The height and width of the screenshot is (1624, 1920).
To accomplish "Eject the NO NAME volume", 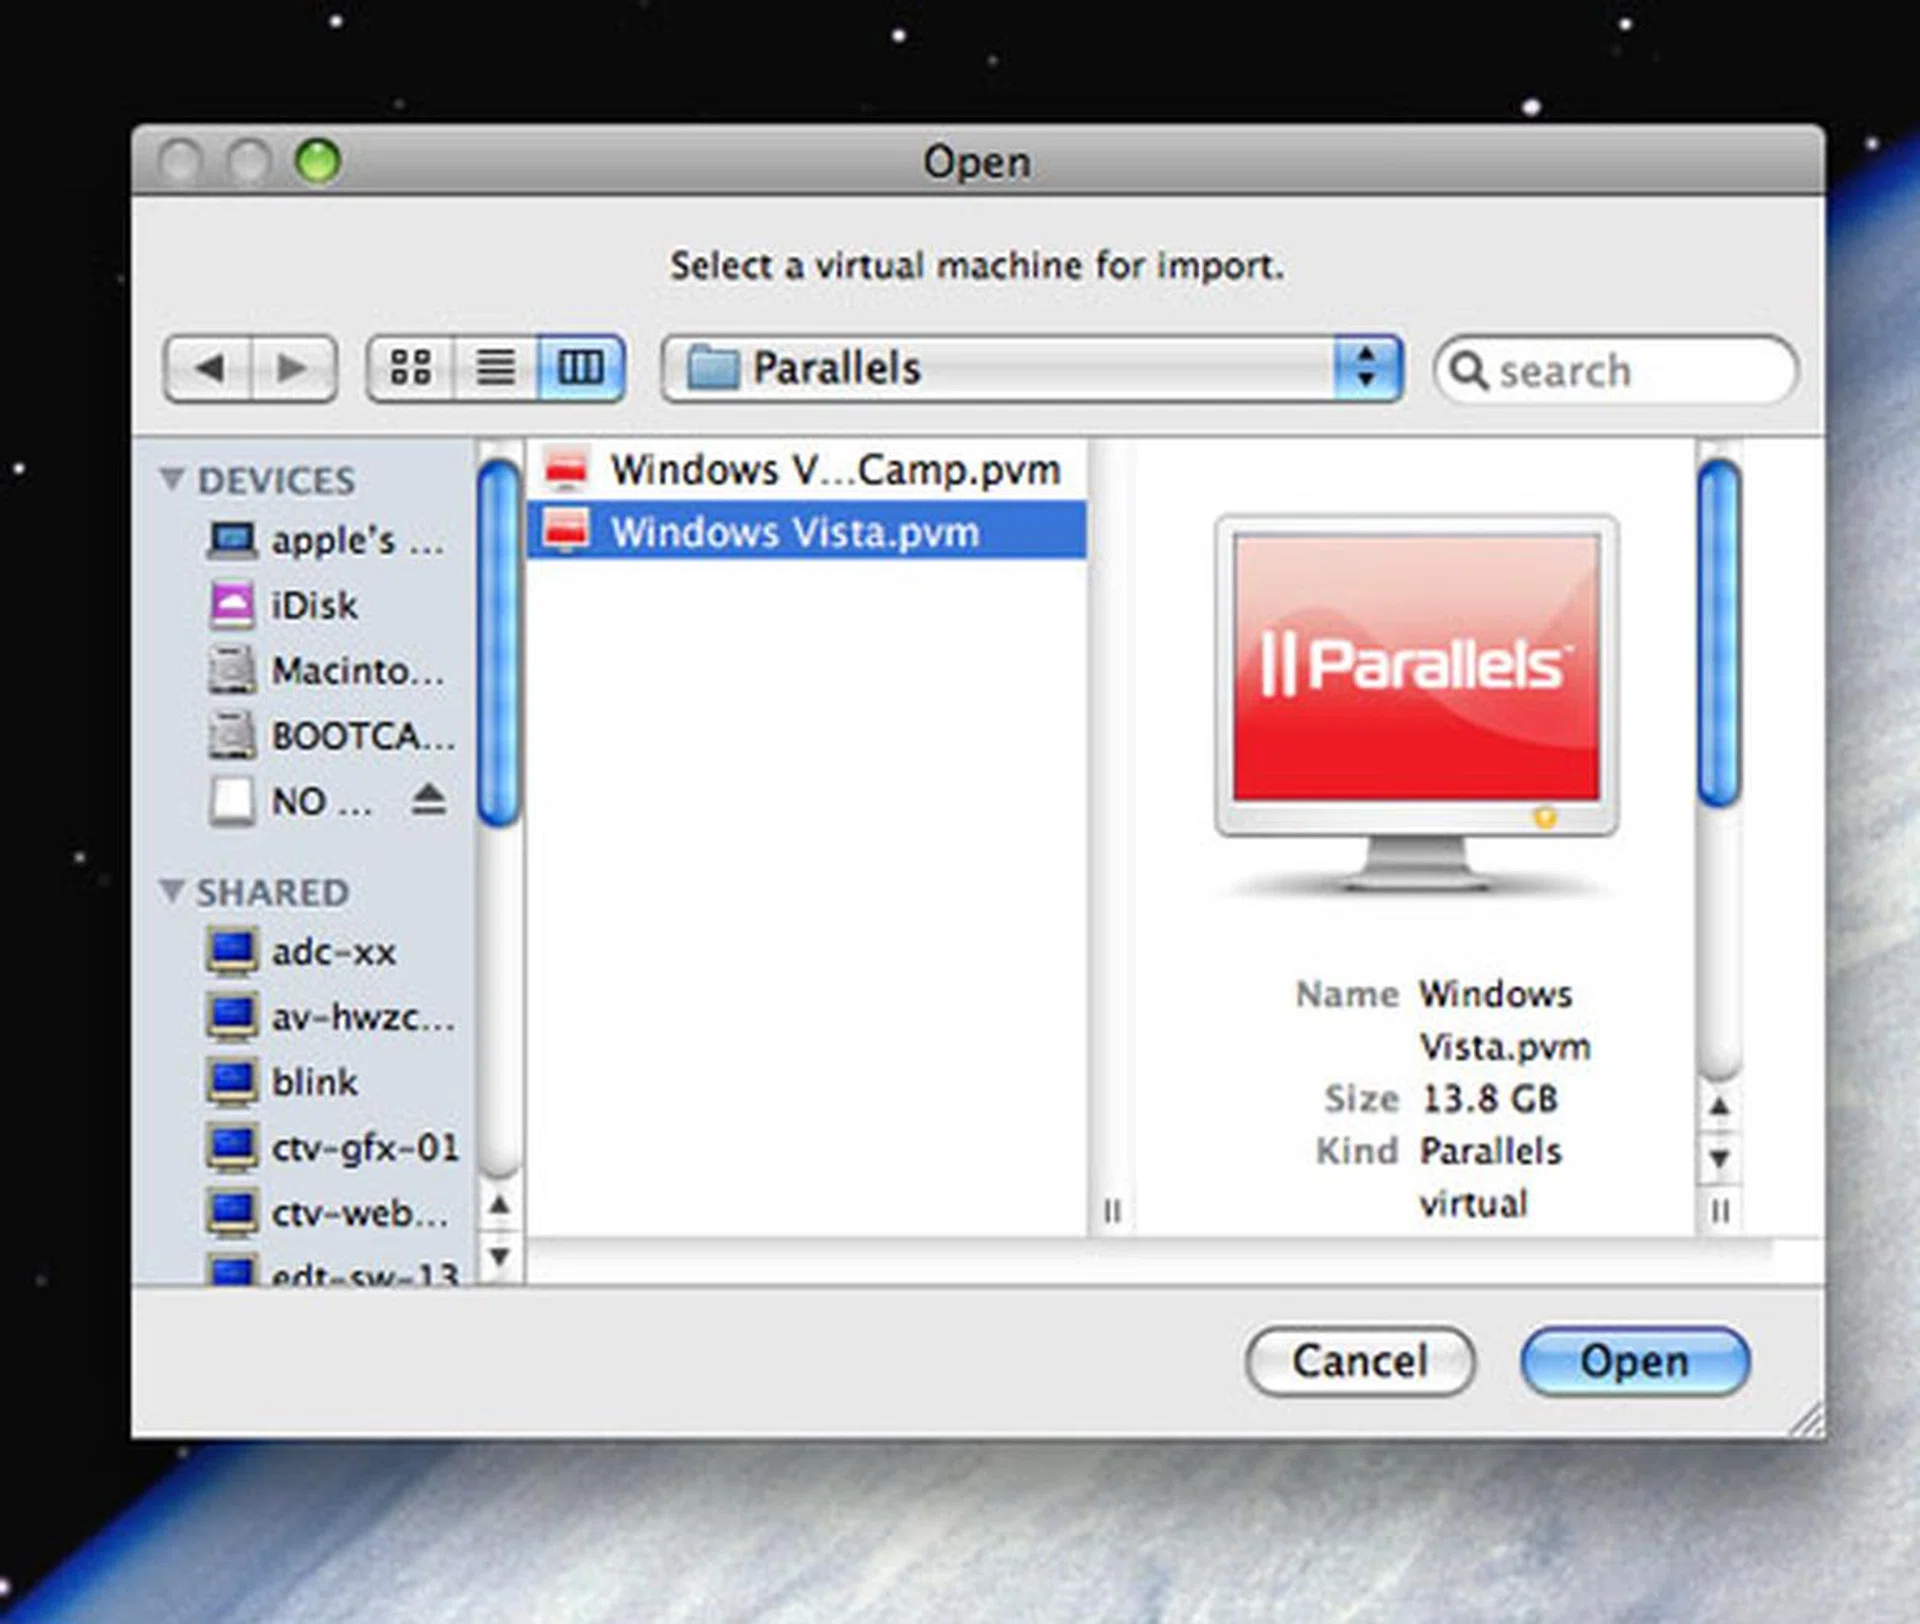I will point(428,800).
